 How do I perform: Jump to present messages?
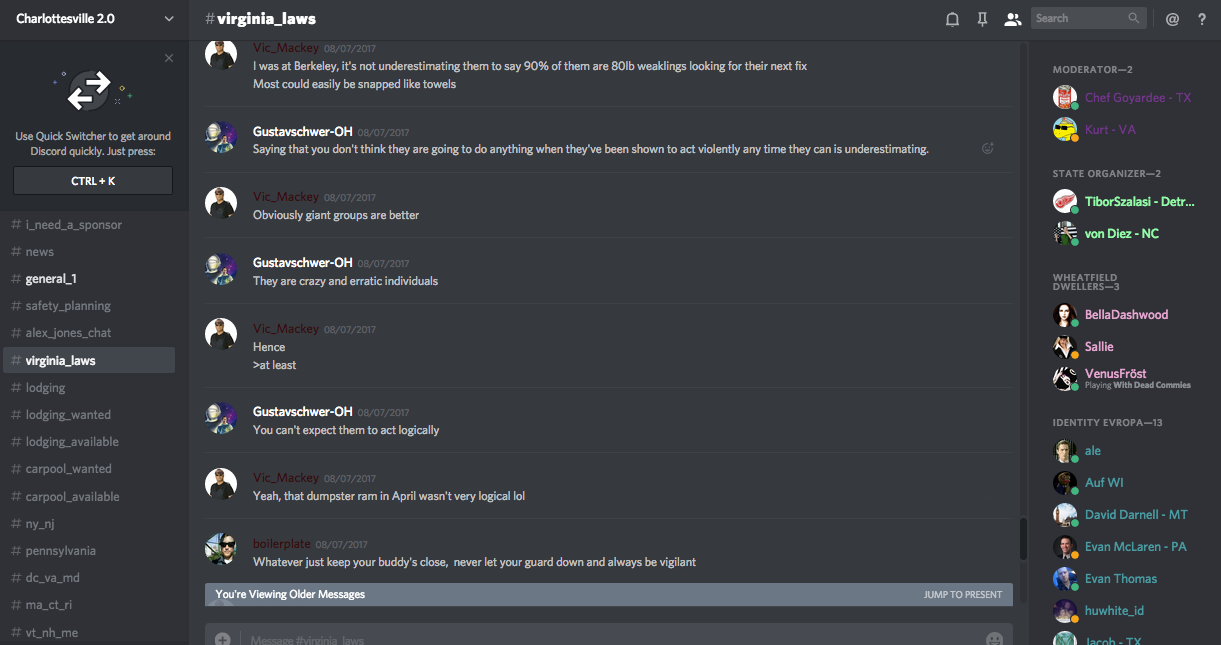(x=962, y=595)
